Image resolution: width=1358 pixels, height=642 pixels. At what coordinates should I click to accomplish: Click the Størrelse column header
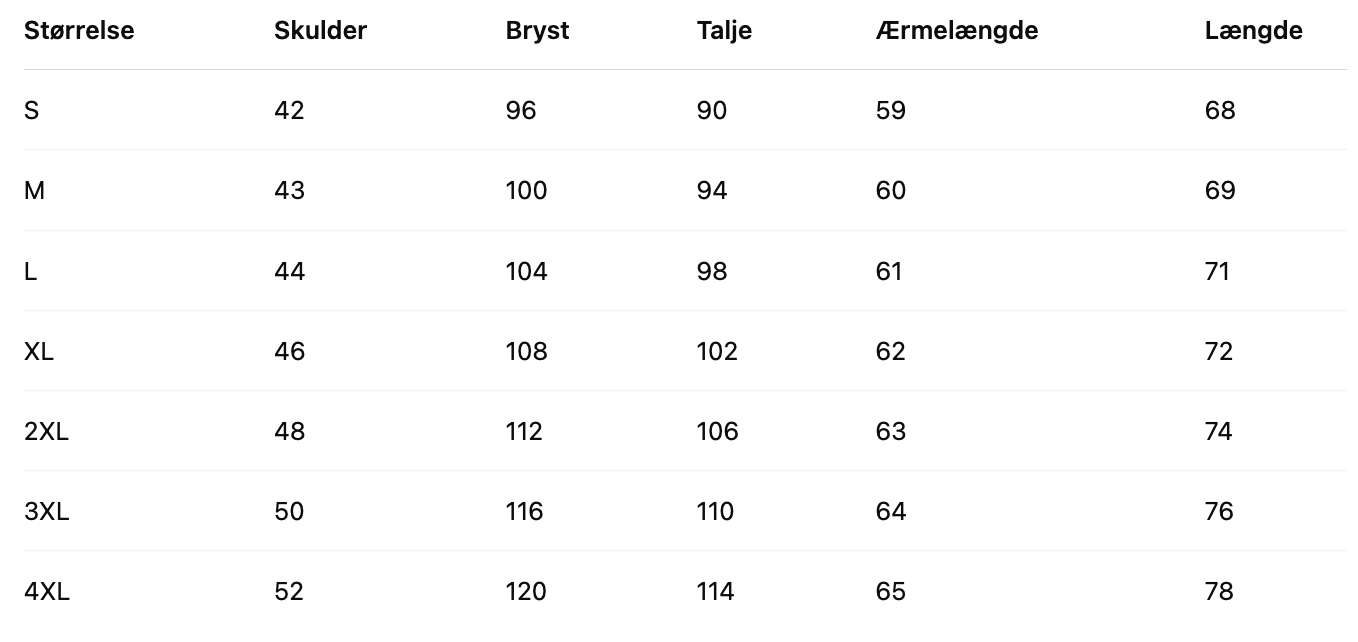(79, 30)
